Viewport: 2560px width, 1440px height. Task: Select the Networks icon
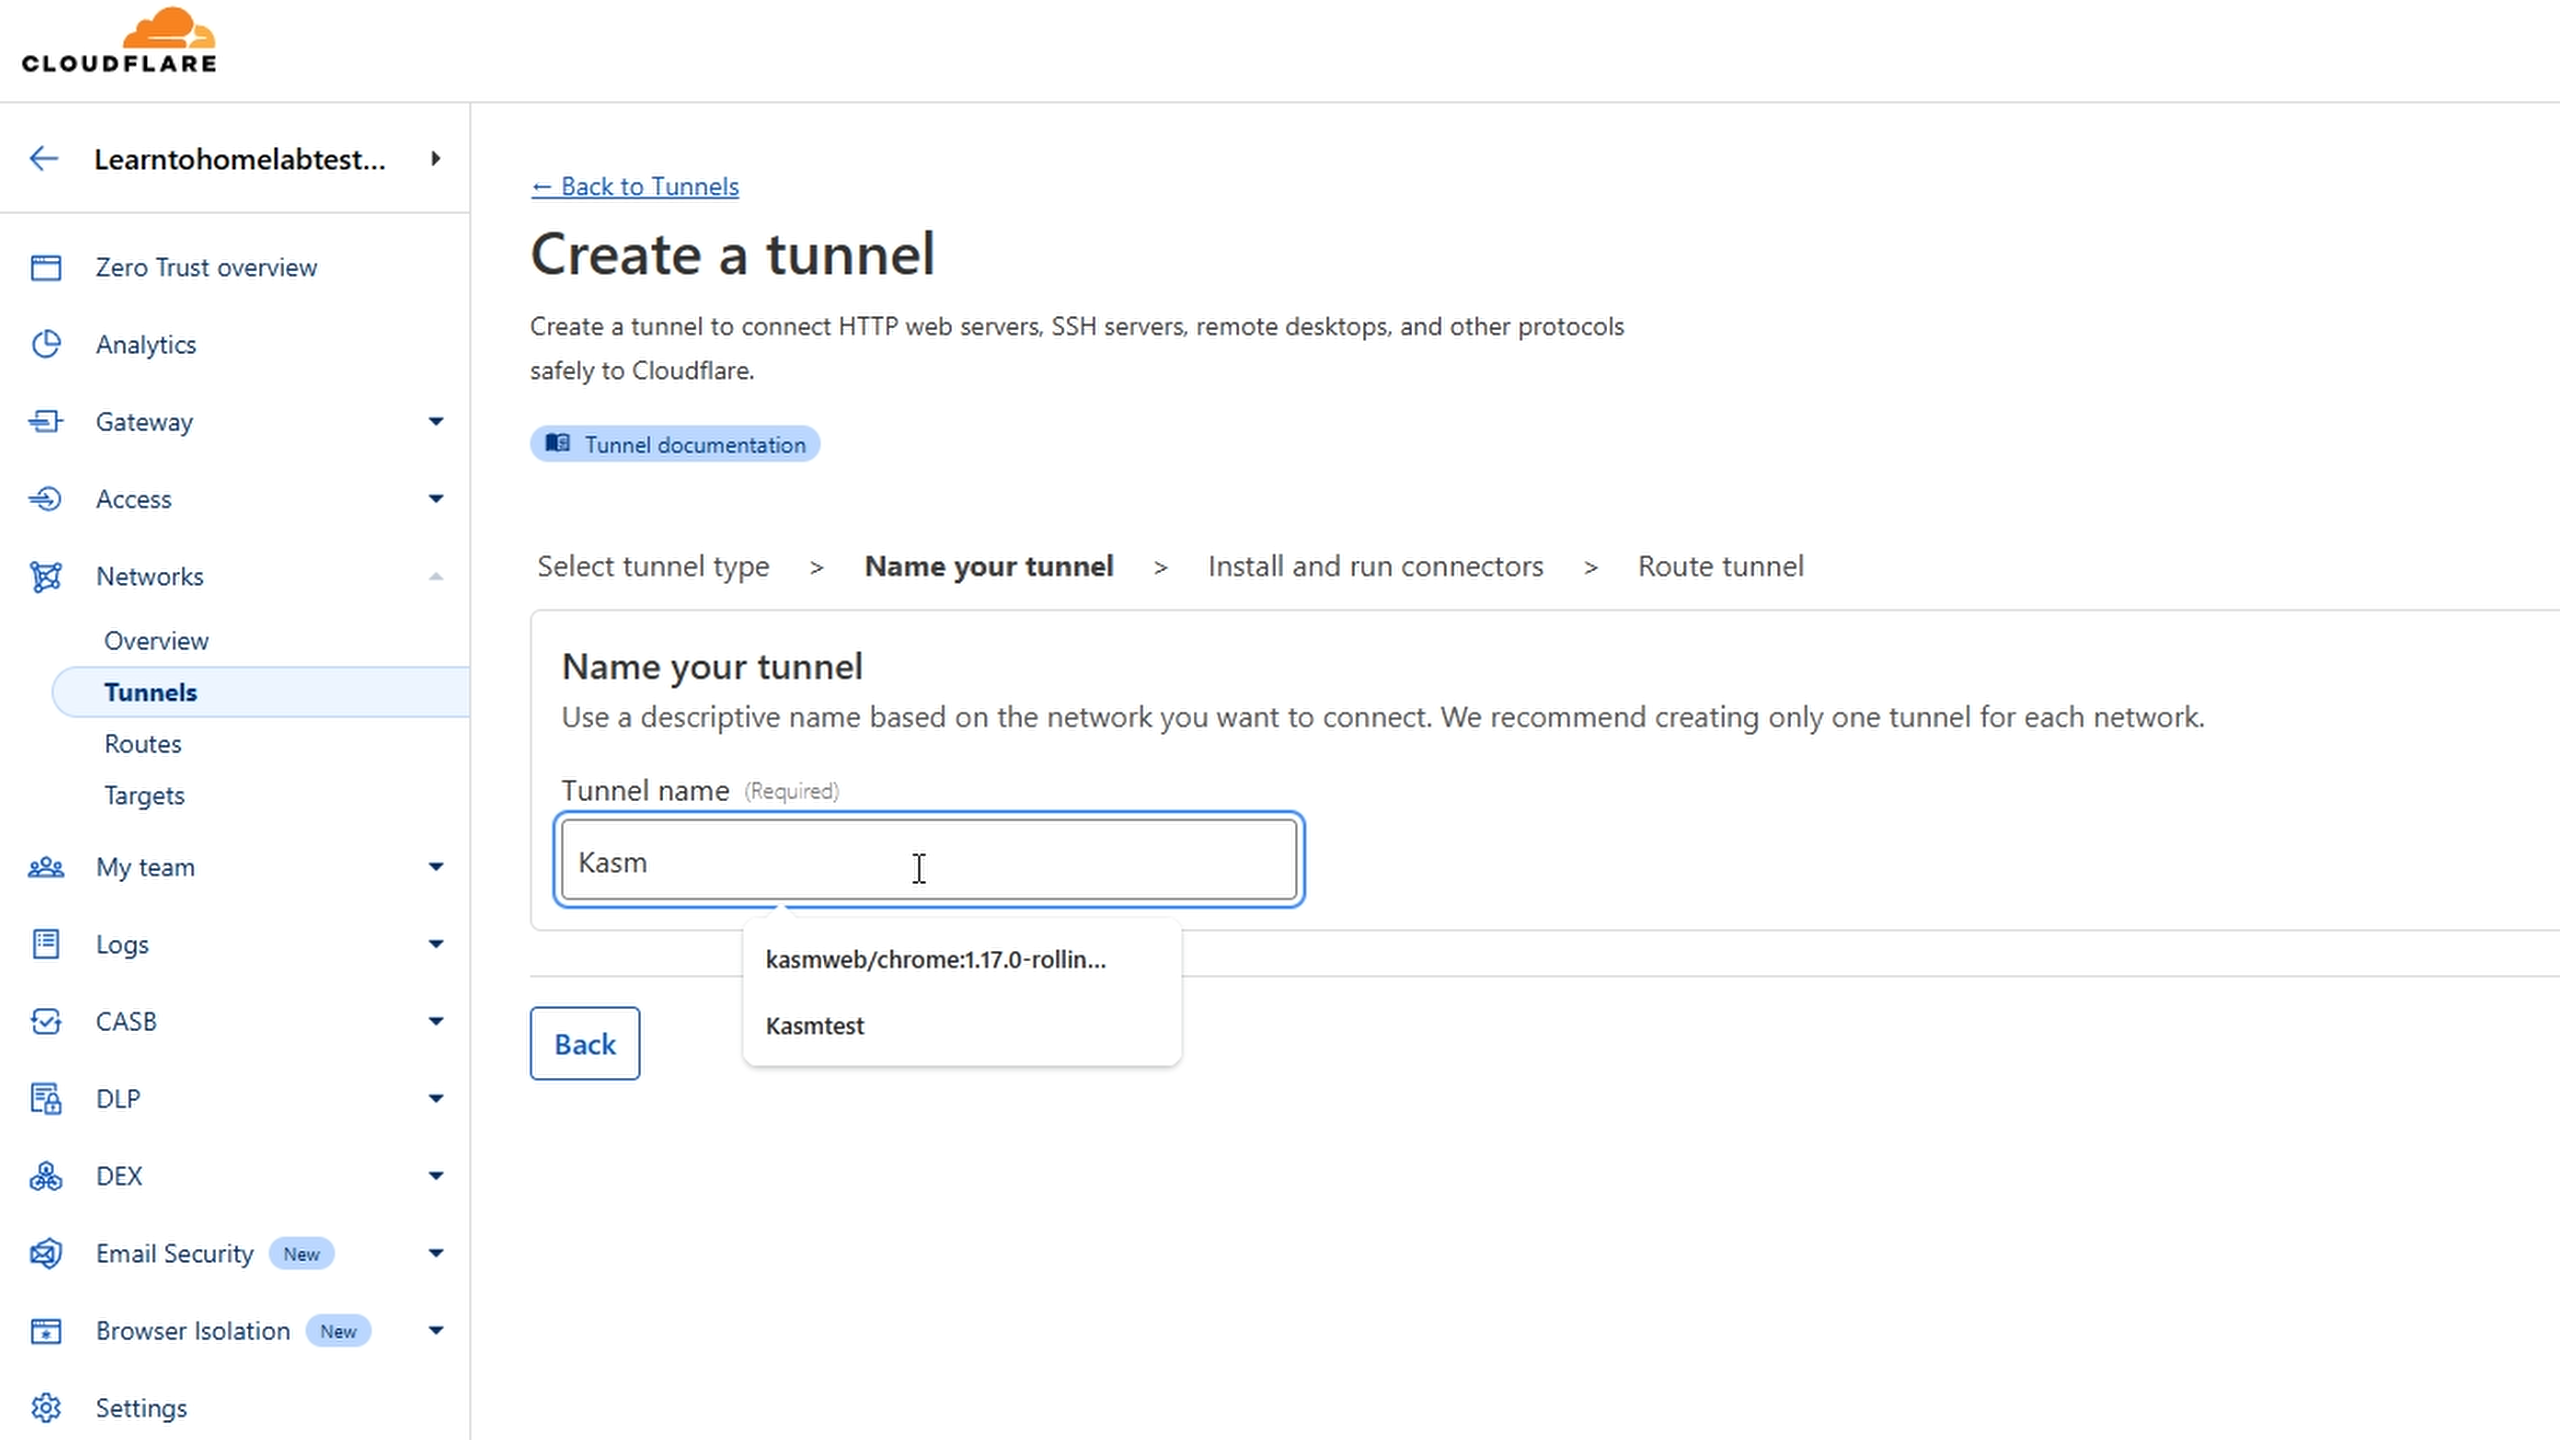(46, 576)
